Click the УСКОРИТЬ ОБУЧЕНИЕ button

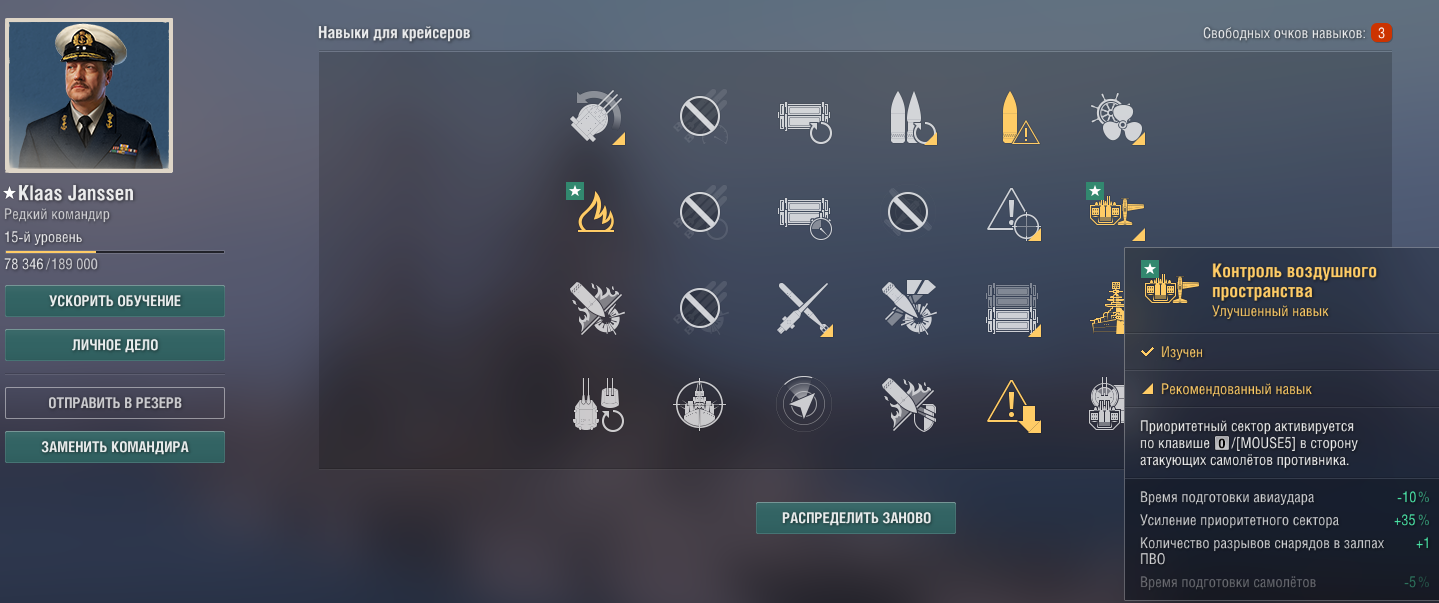pos(115,301)
